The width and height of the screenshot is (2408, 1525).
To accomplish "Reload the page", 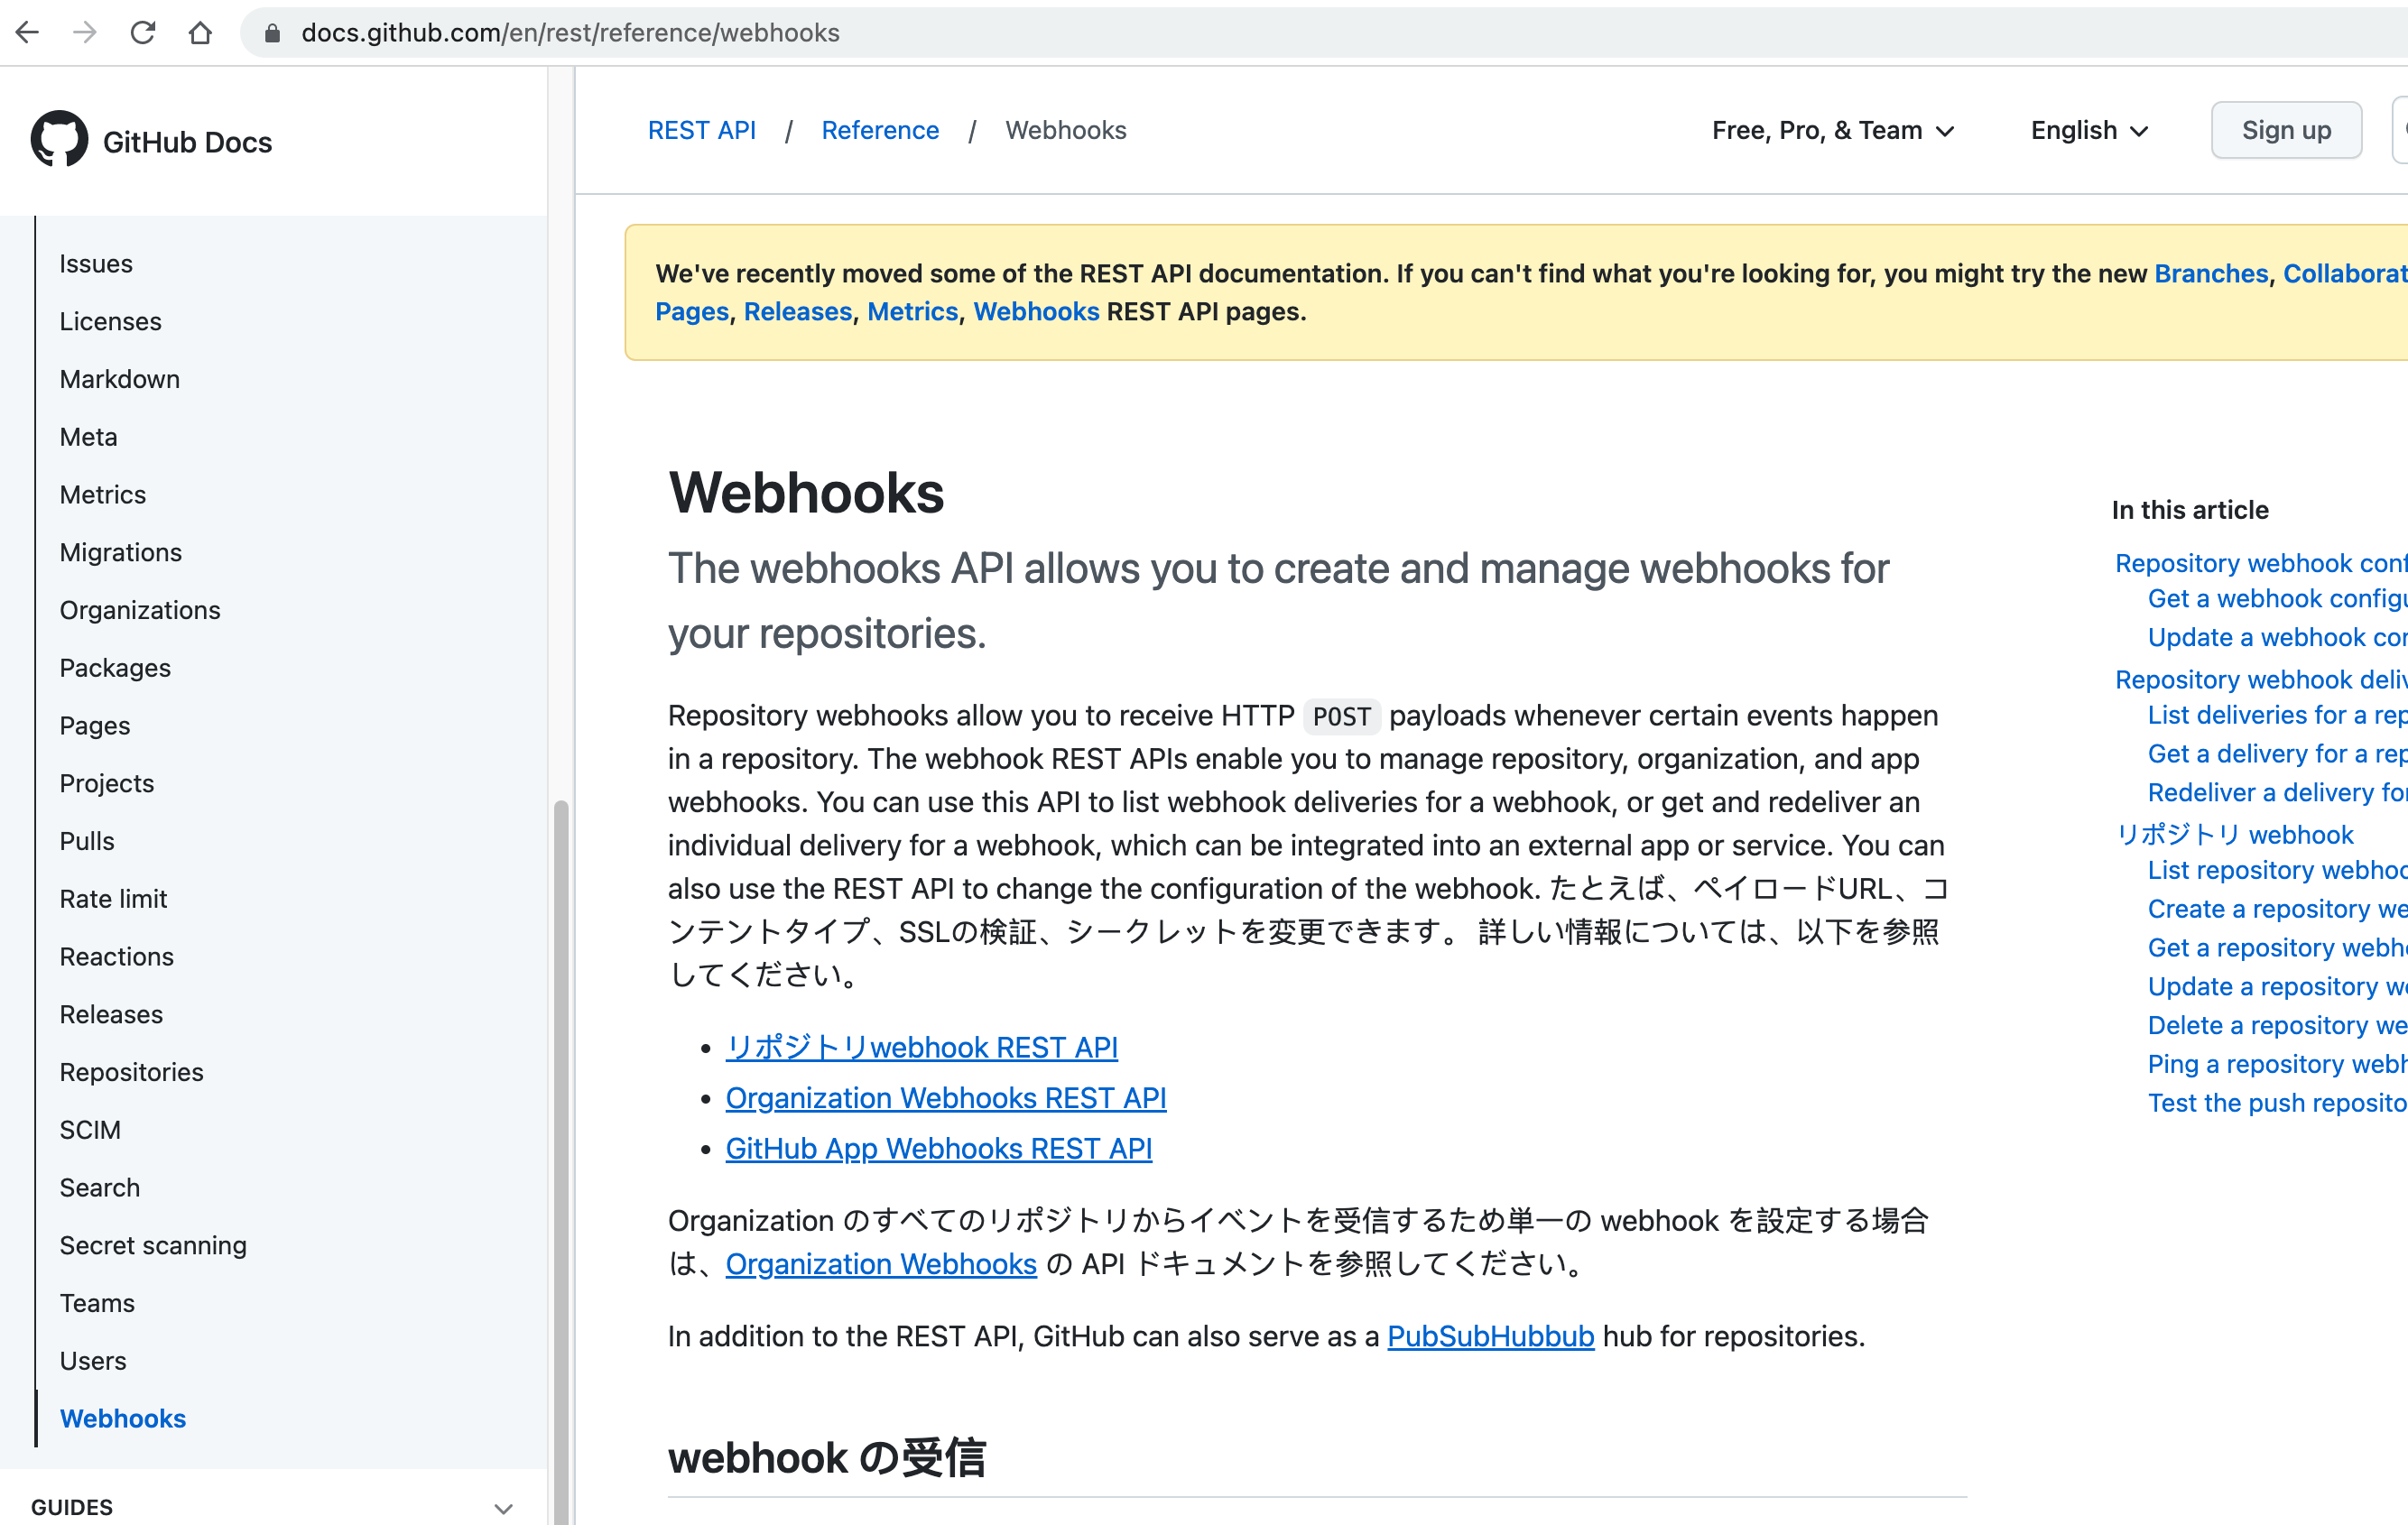I will 143,32.
